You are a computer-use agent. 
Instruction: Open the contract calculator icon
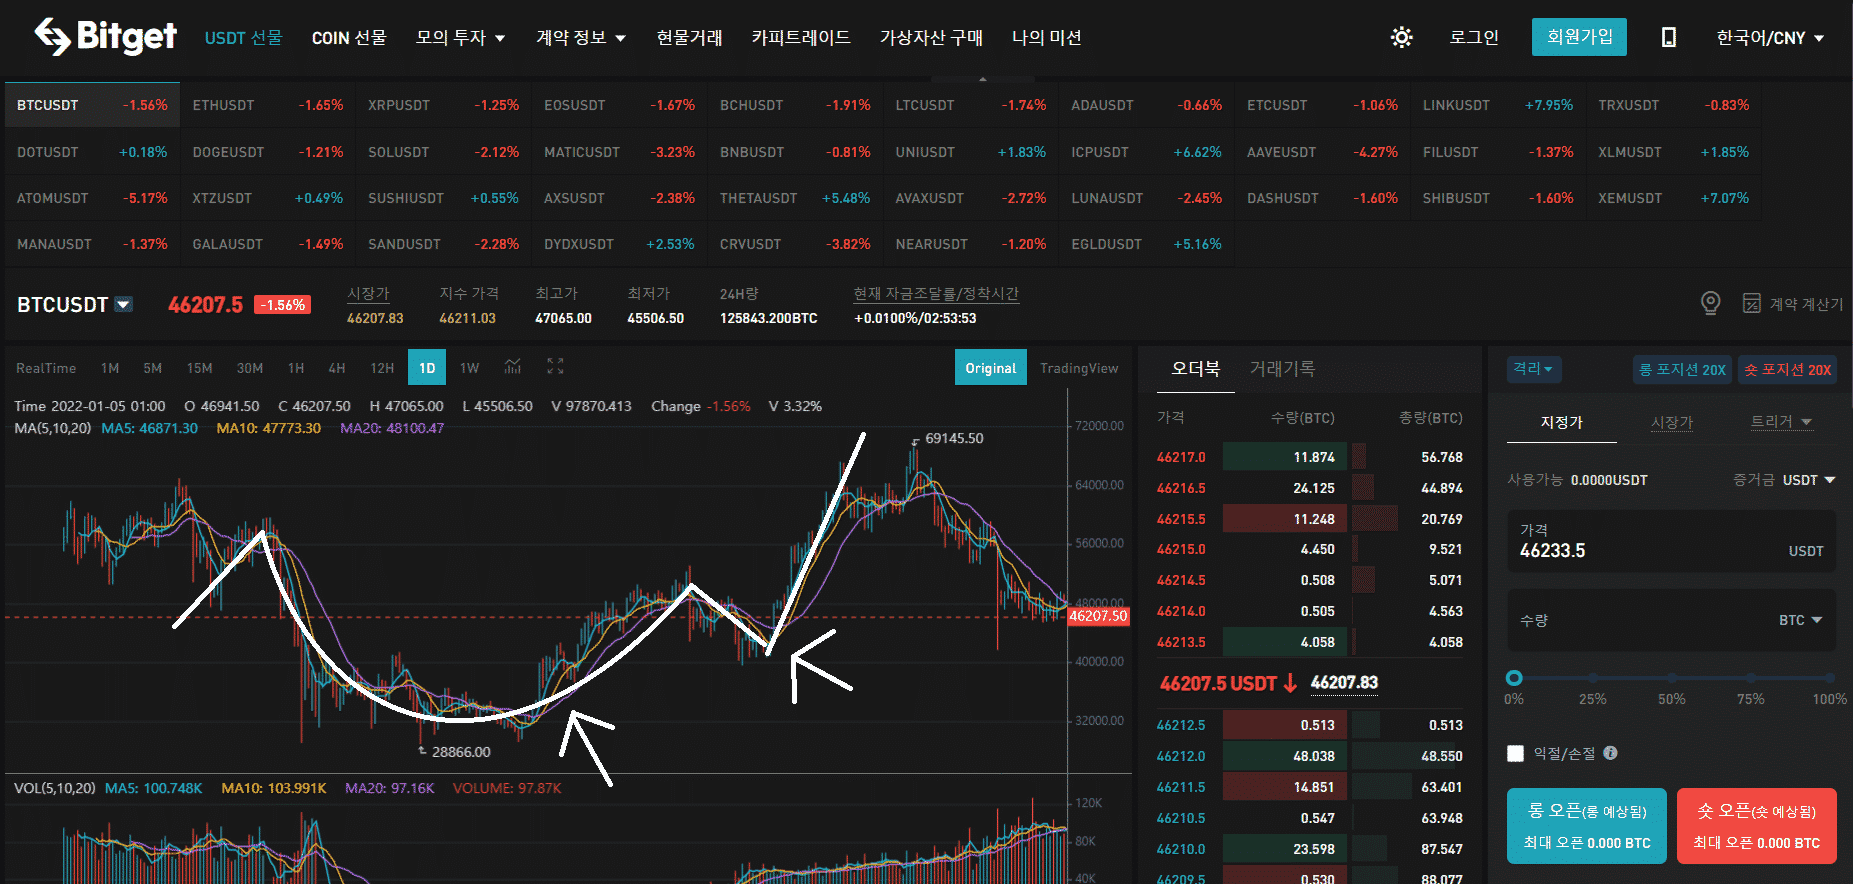click(x=1751, y=303)
